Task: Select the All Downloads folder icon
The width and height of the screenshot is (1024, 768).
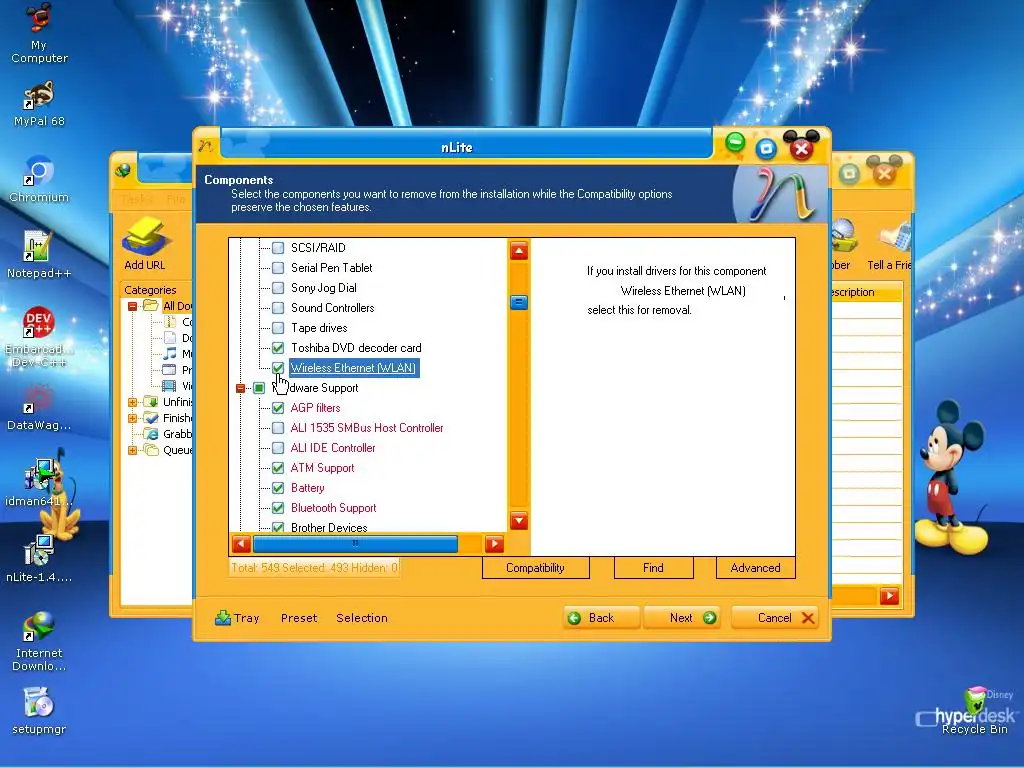Action: (x=151, y=306)
